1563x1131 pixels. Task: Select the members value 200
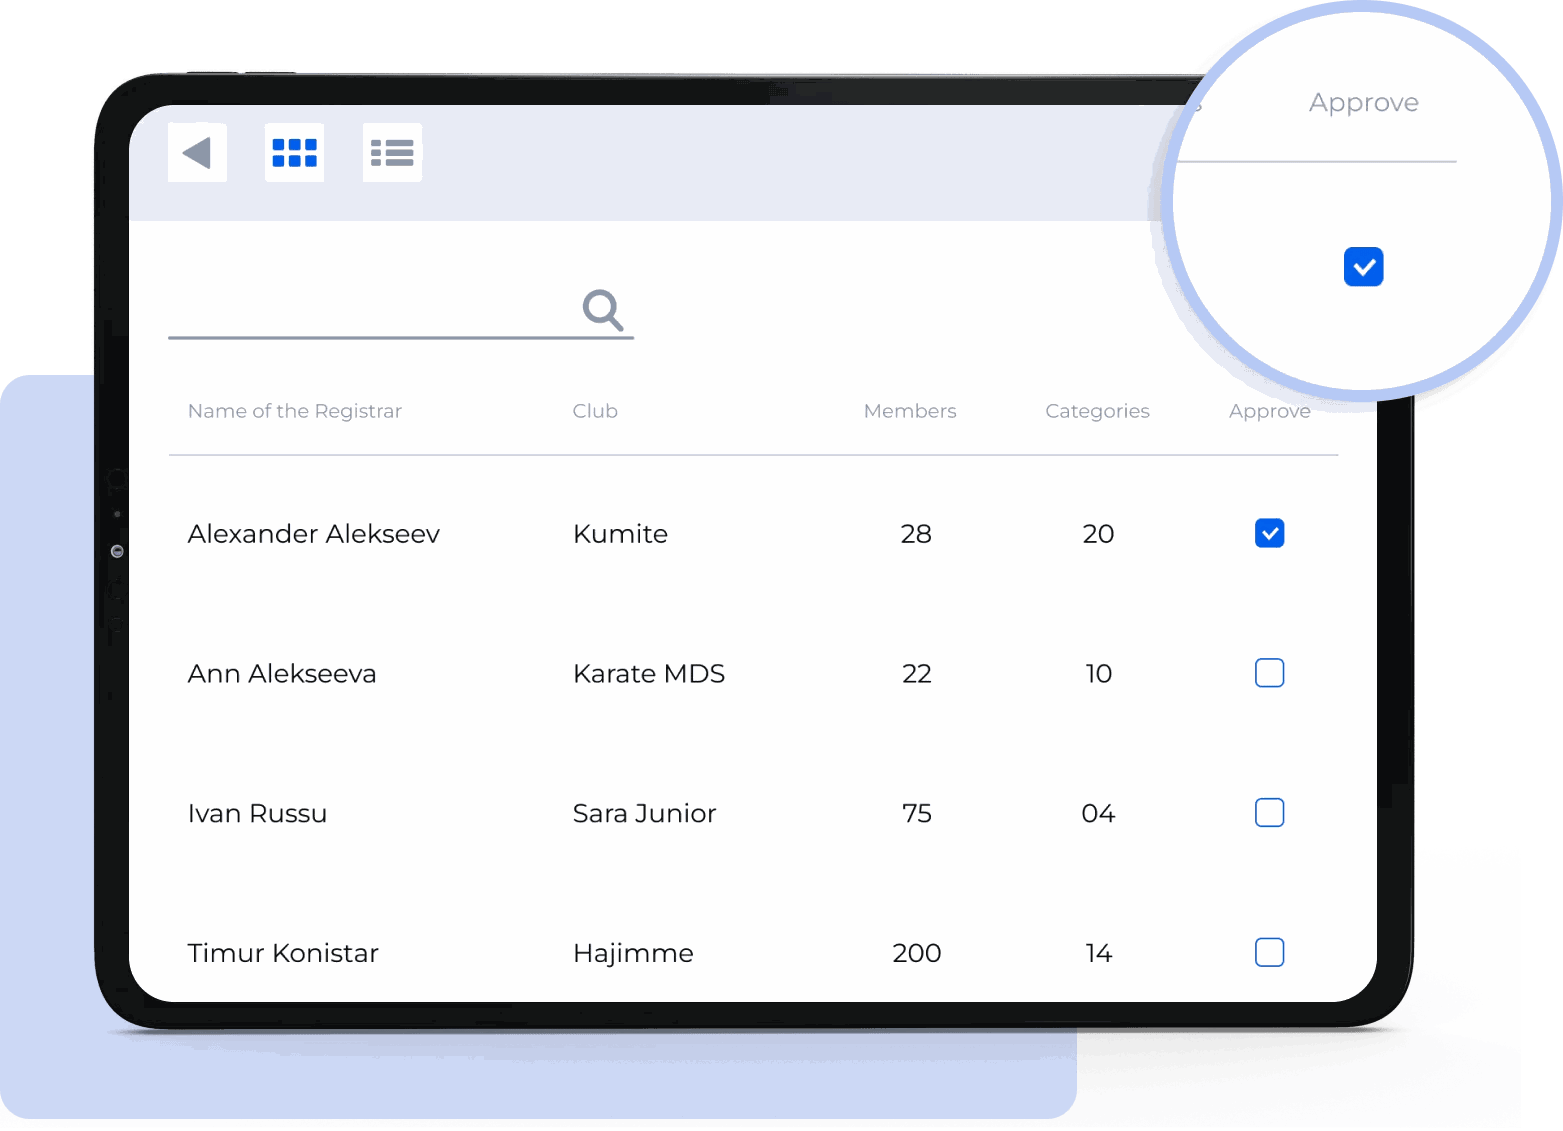[916, 953]
